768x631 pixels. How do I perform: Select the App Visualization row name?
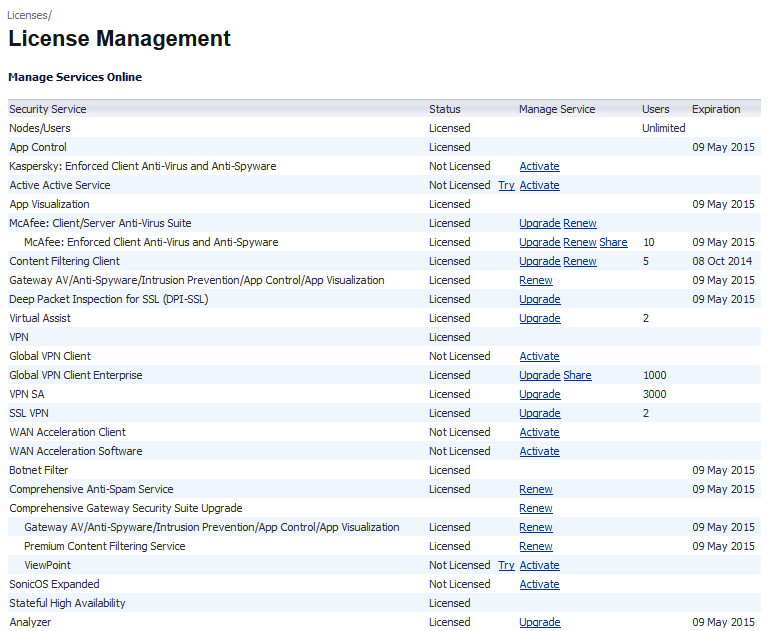click(x=49, y=204)
